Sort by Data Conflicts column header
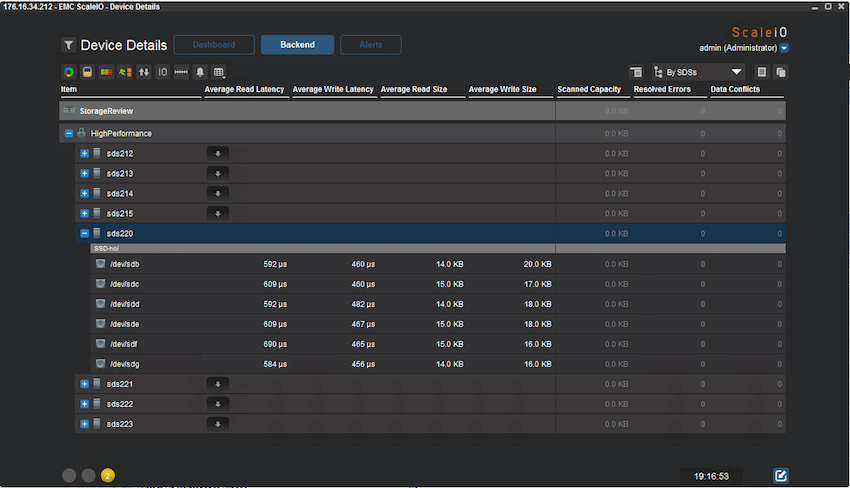 coord(735,89)
